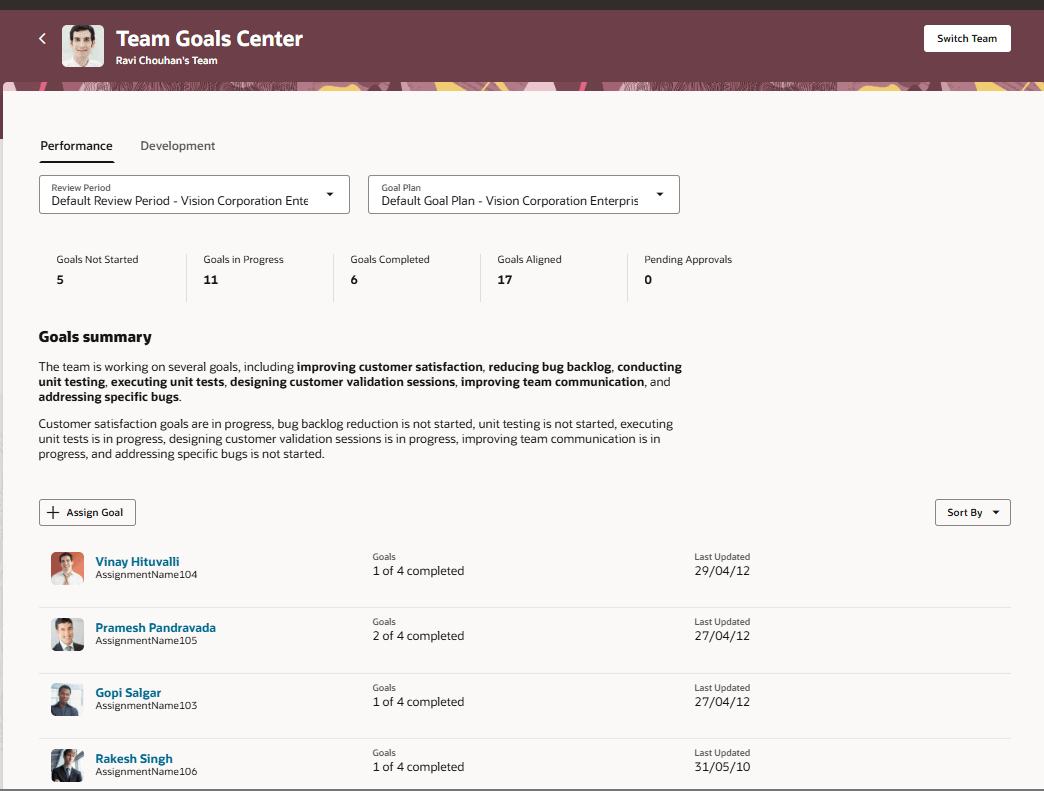
Task: Click Pramesh Pandravada's avatar image
Action: [x=66, y=633]
